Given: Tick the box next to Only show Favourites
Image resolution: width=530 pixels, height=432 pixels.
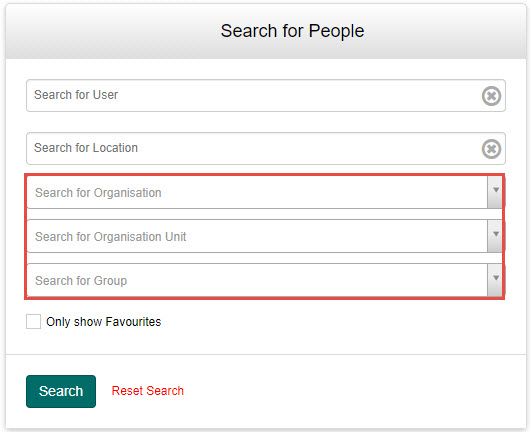Looking at the screenshot, I should point(33,321).
